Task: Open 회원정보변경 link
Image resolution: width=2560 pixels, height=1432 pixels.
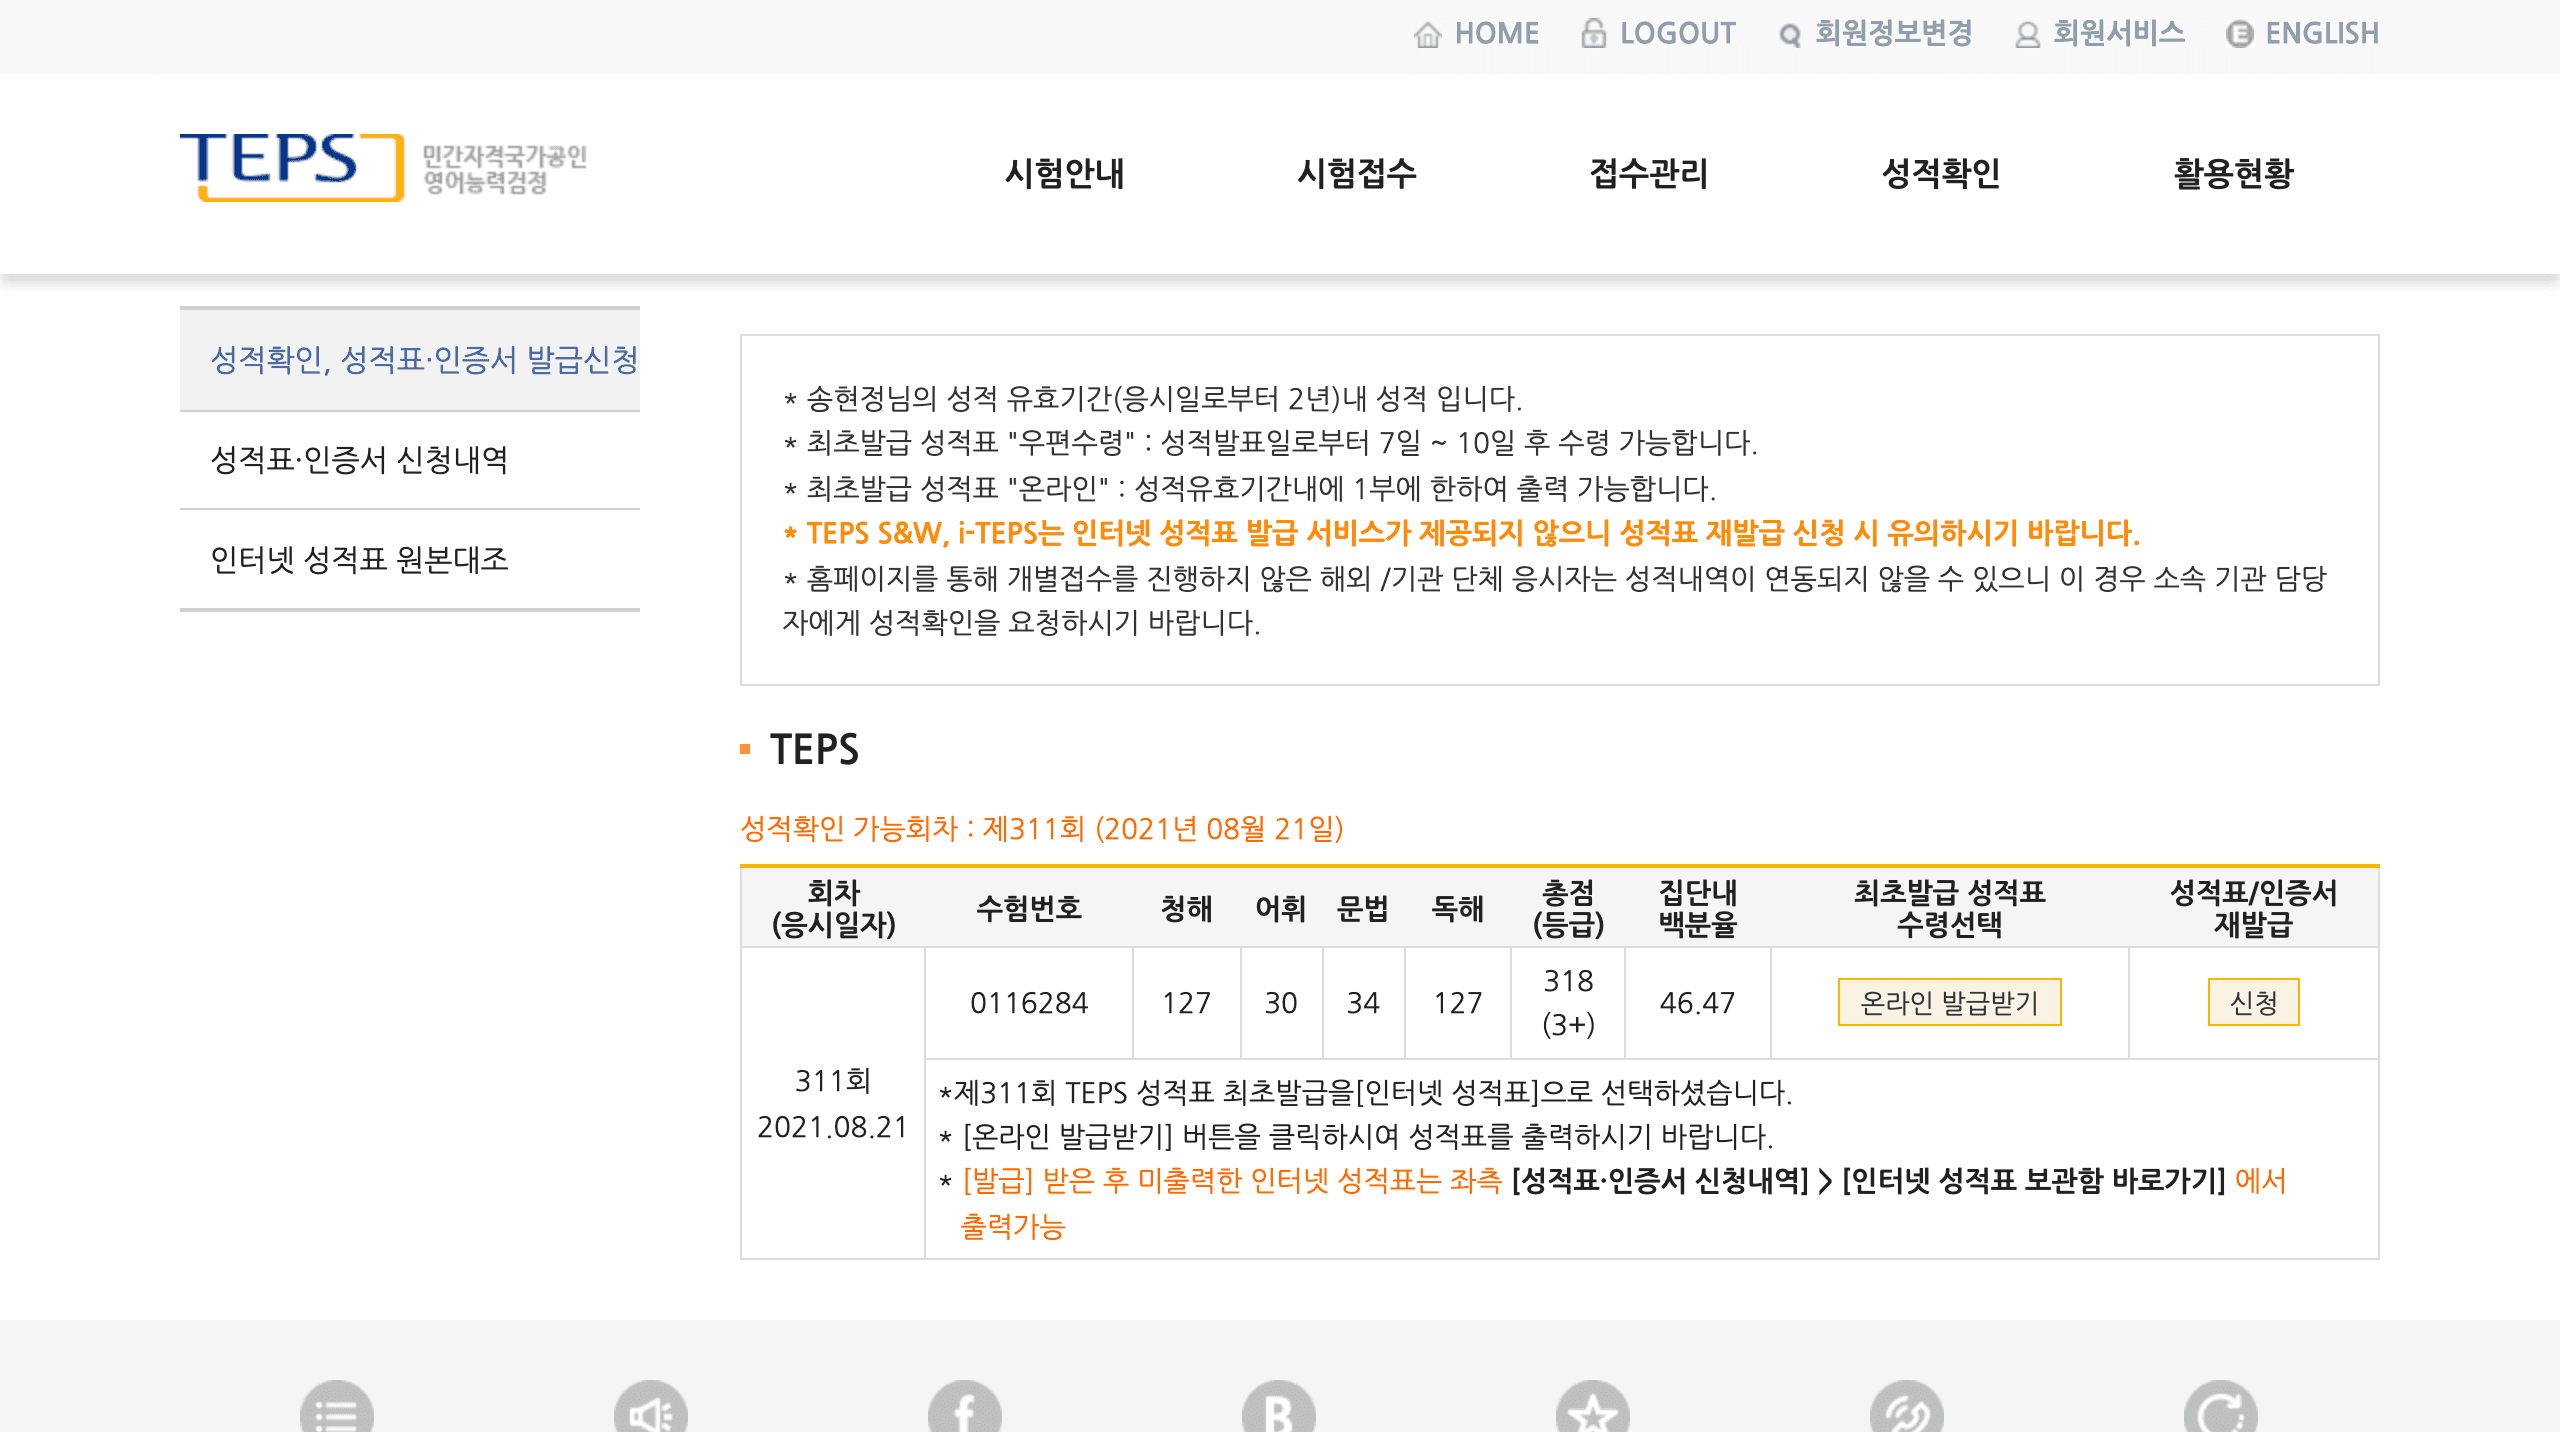Action: [x=1893, y=34]
